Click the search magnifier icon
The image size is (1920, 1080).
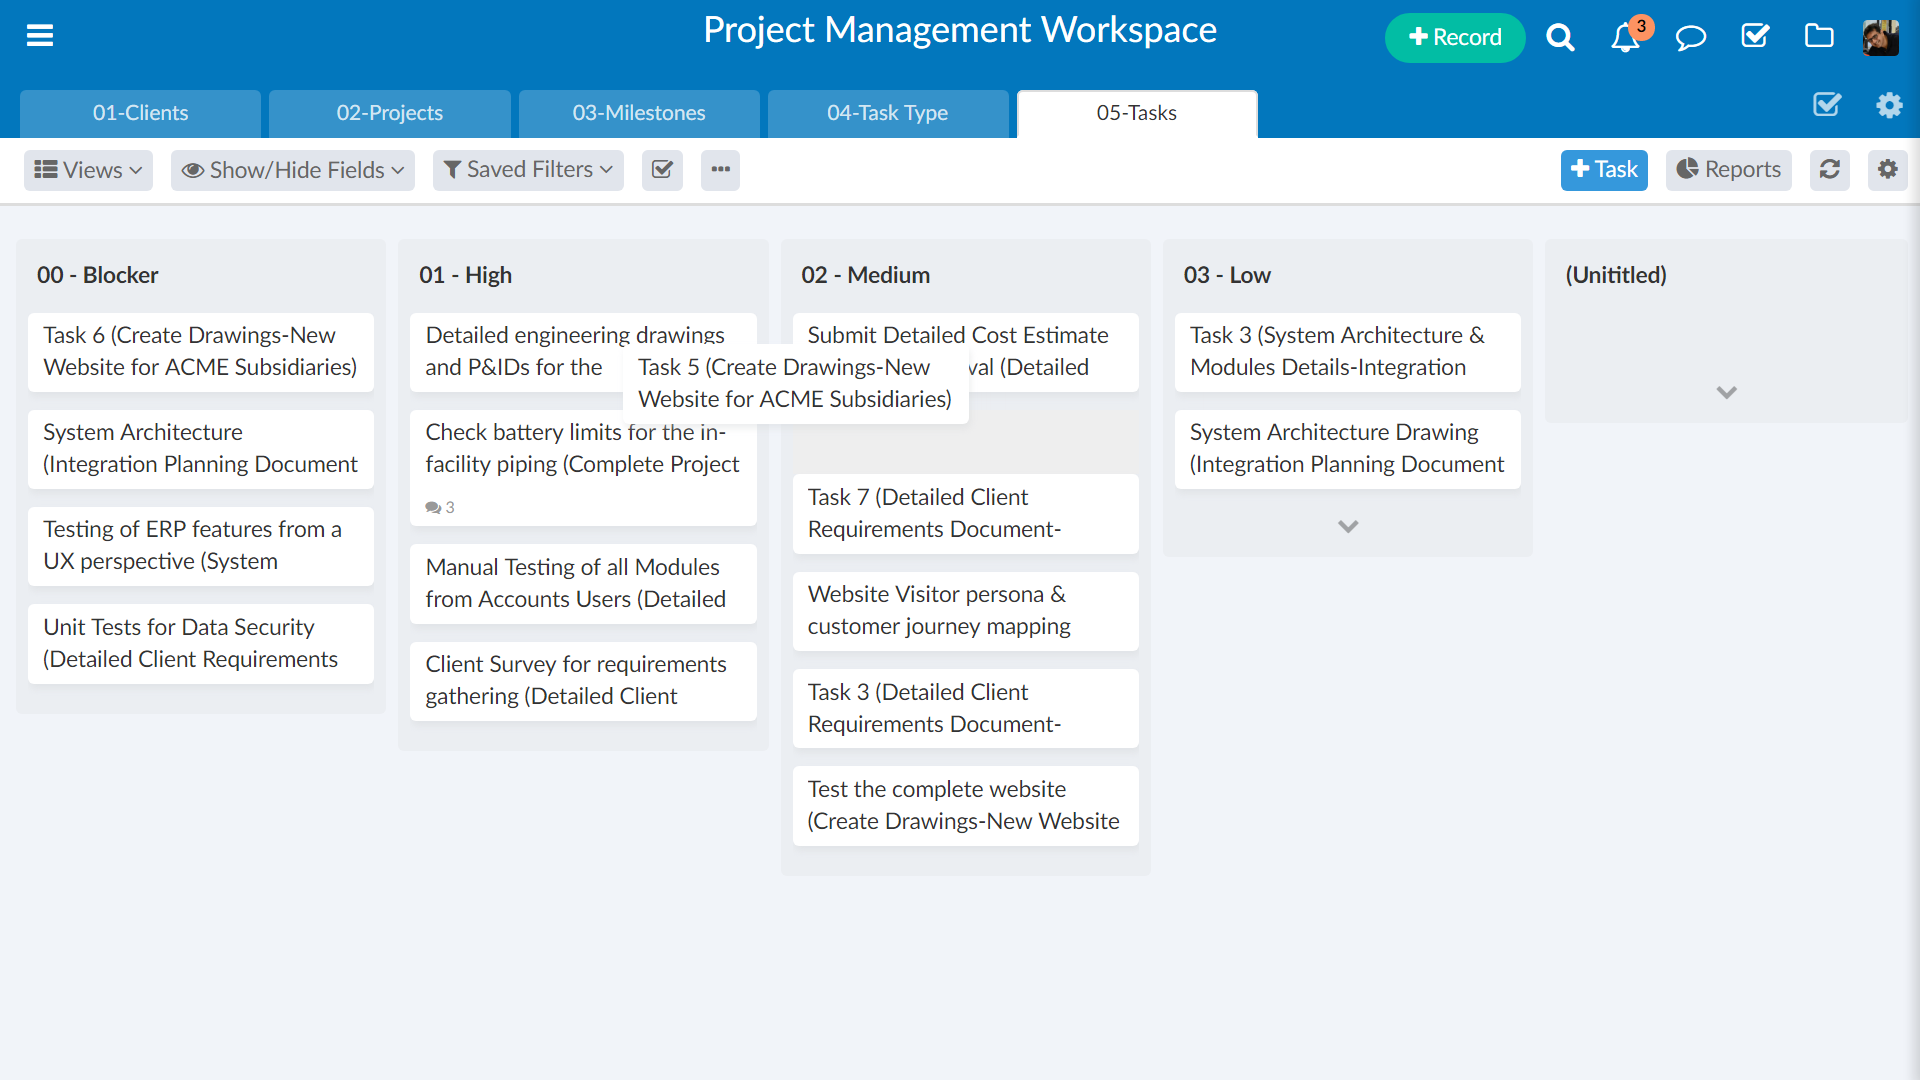tap(1560, 38)
